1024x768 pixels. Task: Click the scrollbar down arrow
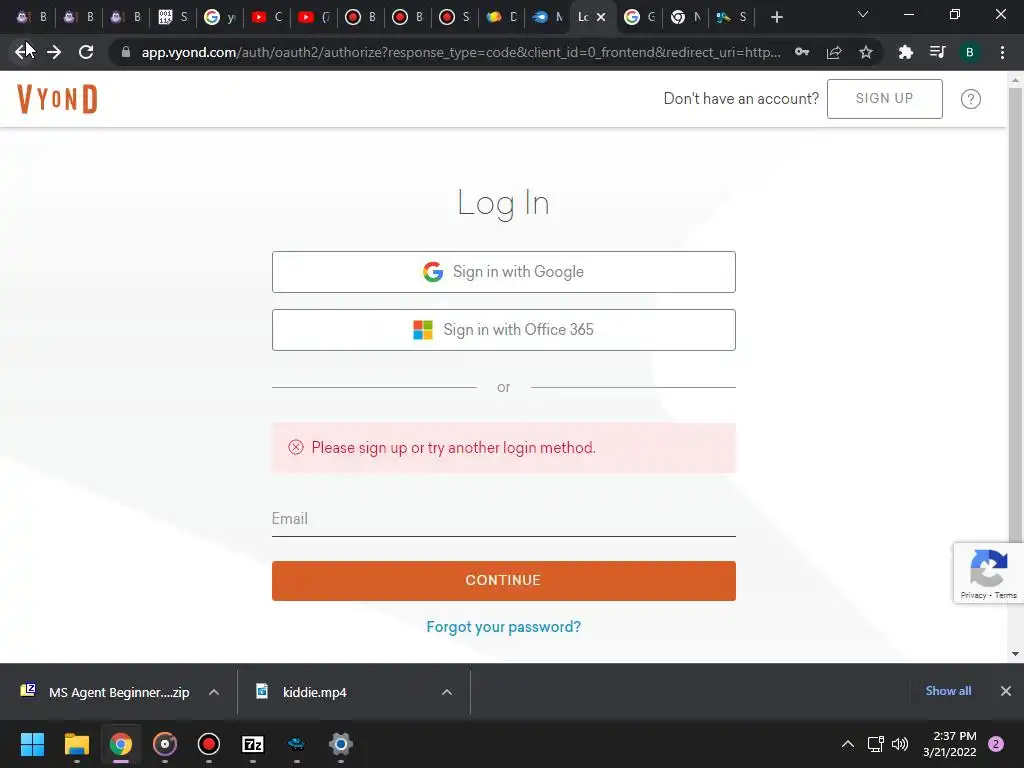click(x=1015, y=654)
